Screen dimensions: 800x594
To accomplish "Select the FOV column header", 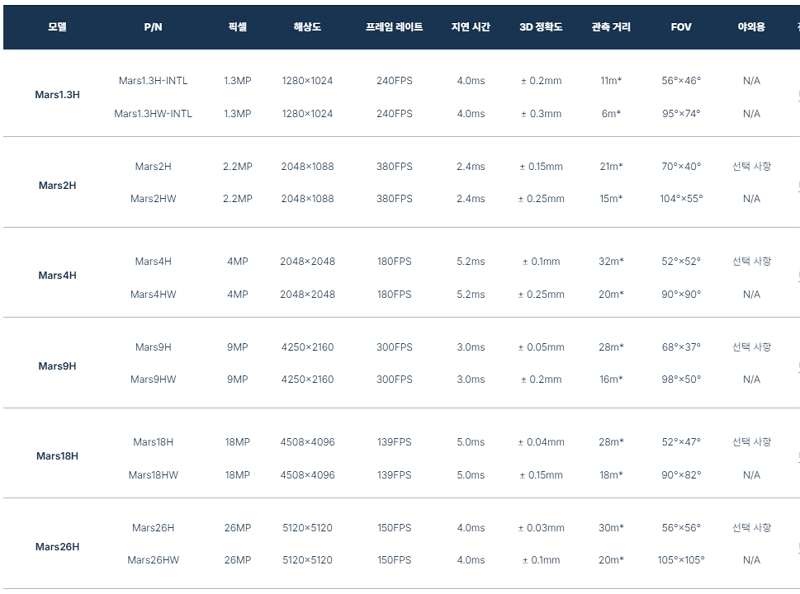I will click(681, 27).
